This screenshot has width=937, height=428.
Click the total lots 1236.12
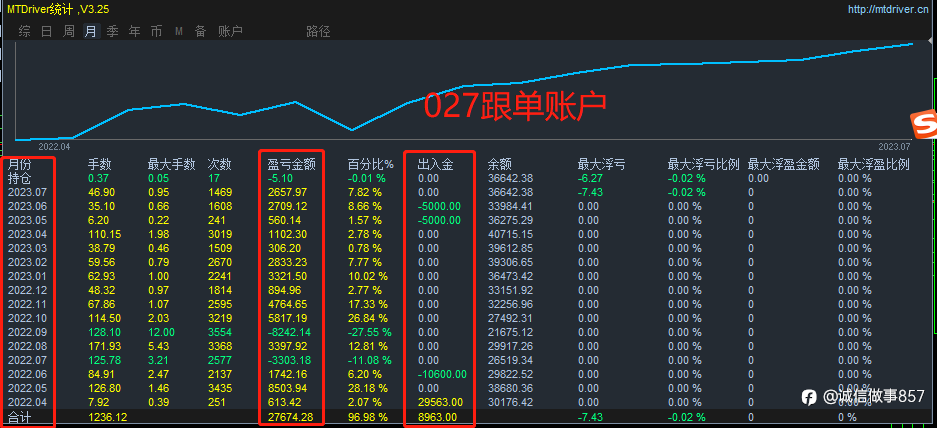coord(108,417)
